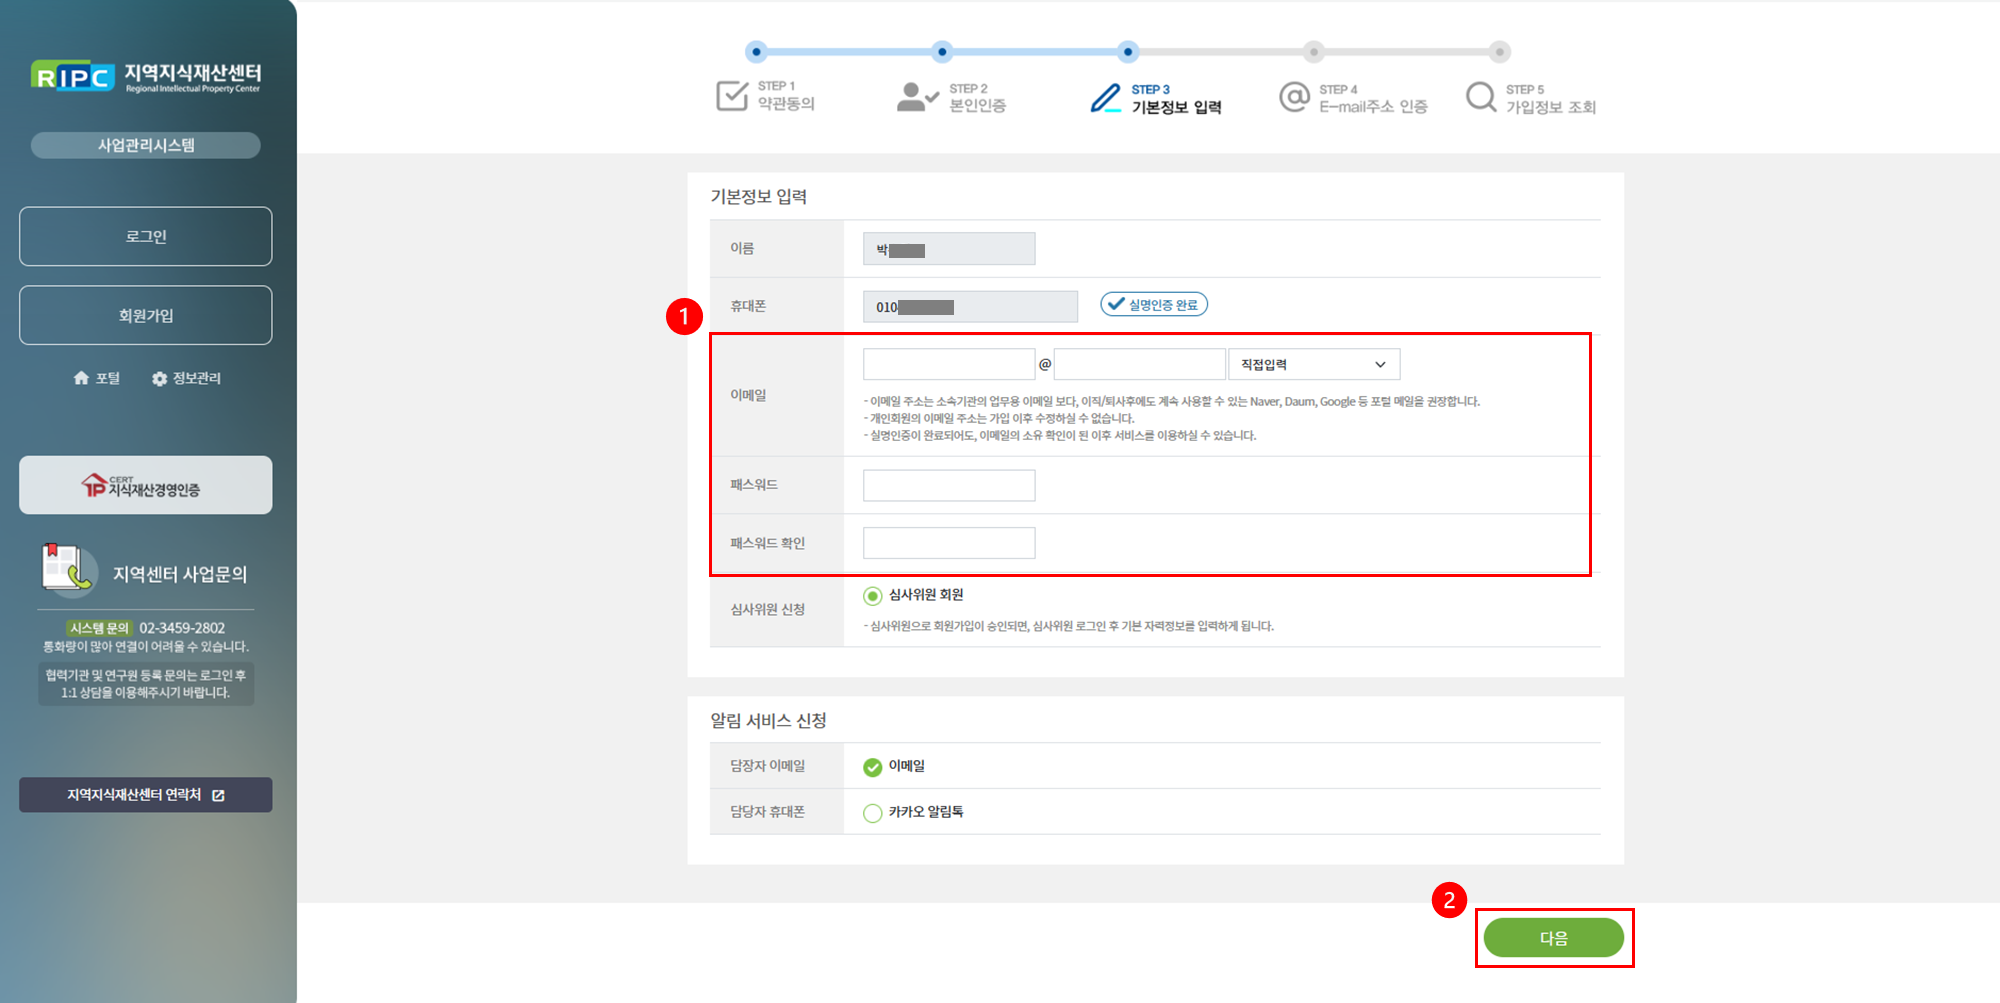
Task: Open the 정보관리 gear icon
Action: (159, 379)
